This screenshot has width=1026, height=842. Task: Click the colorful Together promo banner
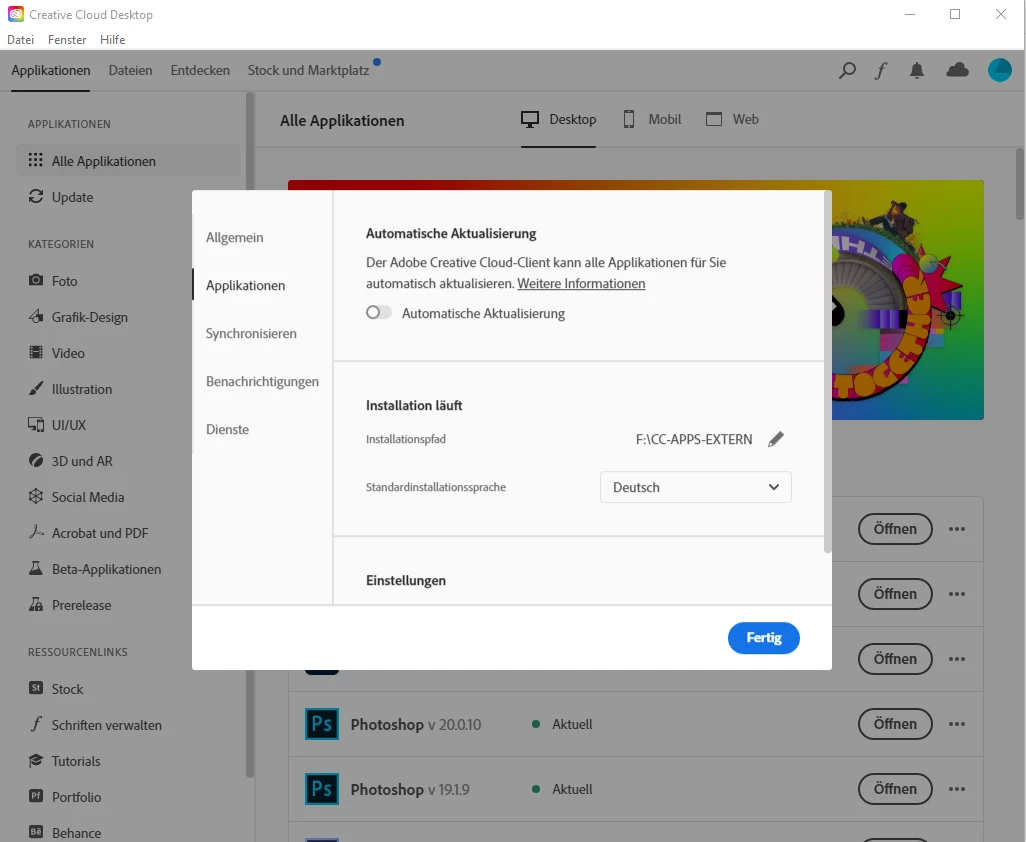pos(908,300)
